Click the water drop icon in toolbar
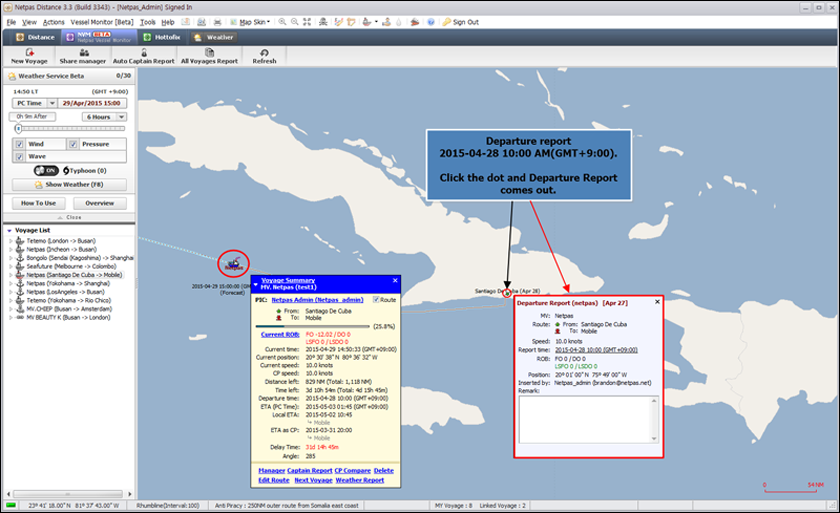Image resolution: width=840 pixels, height=513 pixels. point(399,22)
